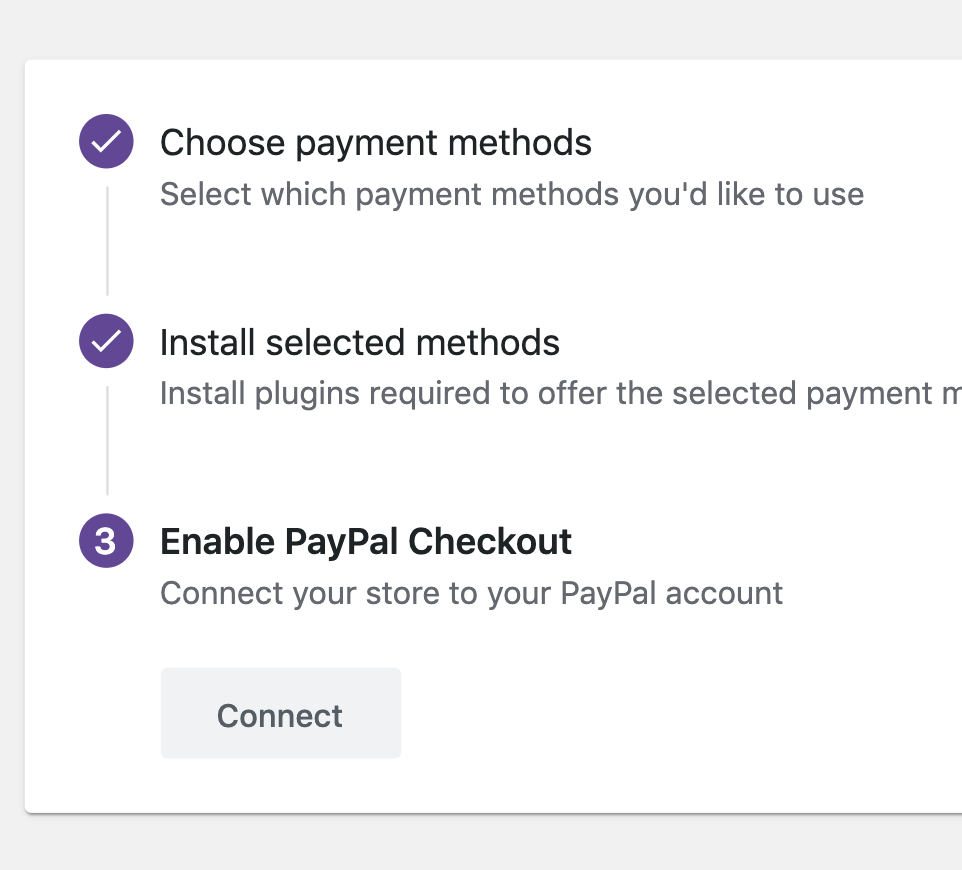This screenshot has width=962, height=870.
Task: Select the Install selected methods heading
Action: pos(360,341)
